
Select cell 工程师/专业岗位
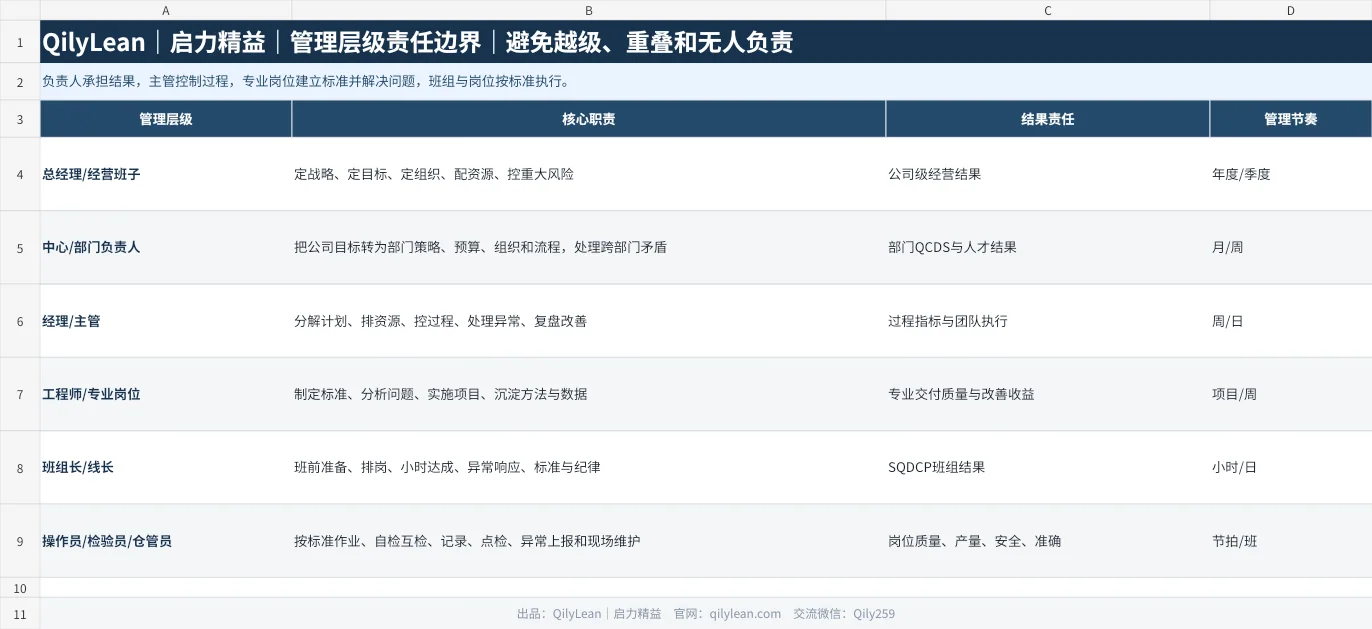point(166,394)
